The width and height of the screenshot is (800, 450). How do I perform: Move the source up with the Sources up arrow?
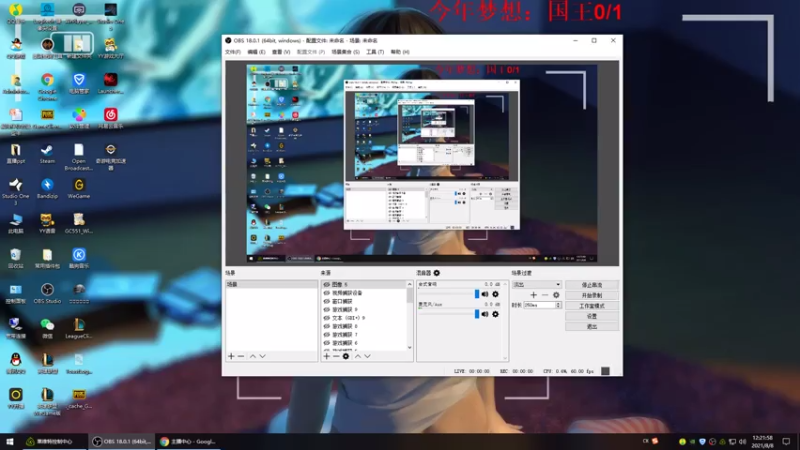pos(358,356)
